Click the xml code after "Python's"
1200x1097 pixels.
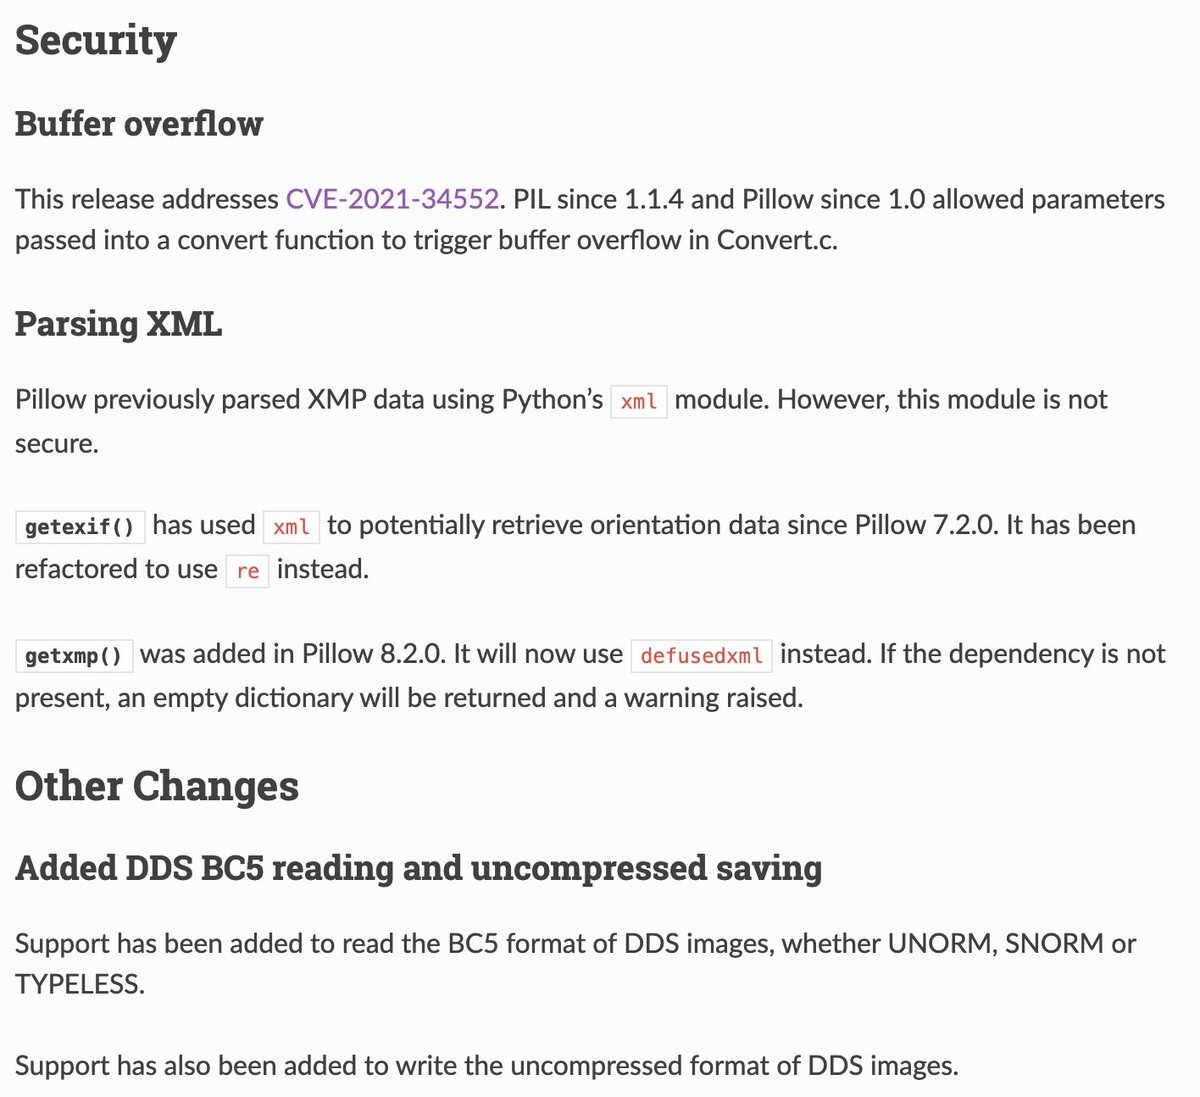[x=639, y=402]
